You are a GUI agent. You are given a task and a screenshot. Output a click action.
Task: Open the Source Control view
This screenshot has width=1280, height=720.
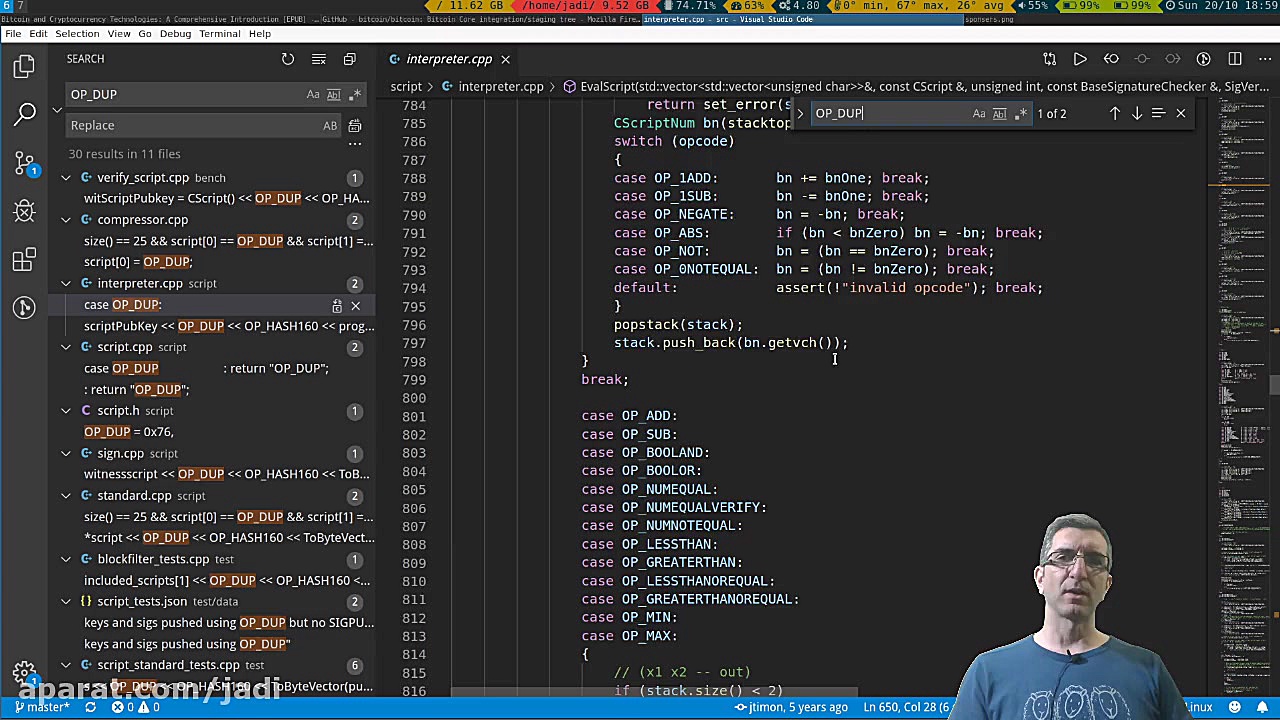(x=24, y=163)
